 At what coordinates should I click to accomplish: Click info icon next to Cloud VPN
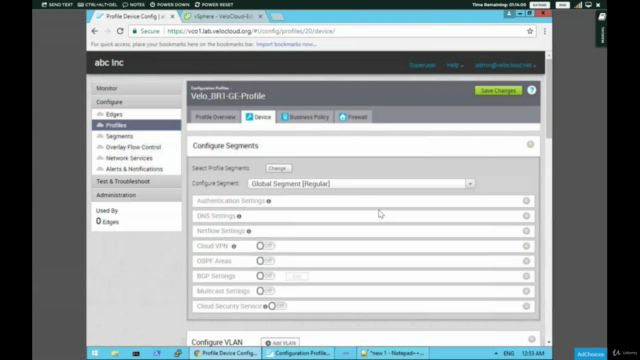(234, 247)
